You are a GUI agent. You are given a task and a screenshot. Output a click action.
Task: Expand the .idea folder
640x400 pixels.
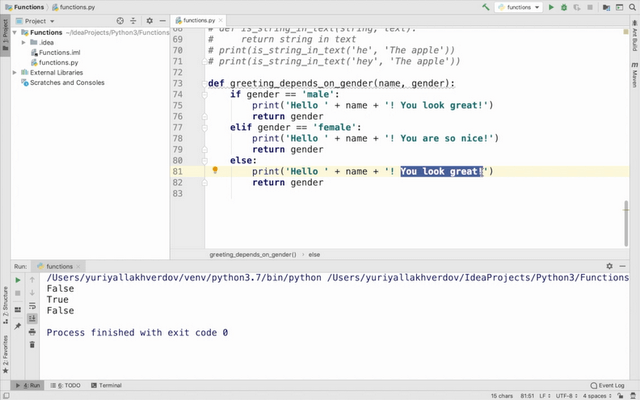click(24, 42)
